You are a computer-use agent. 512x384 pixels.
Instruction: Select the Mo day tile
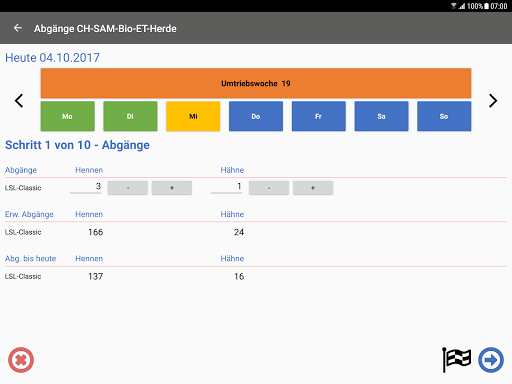coord(68,116)
